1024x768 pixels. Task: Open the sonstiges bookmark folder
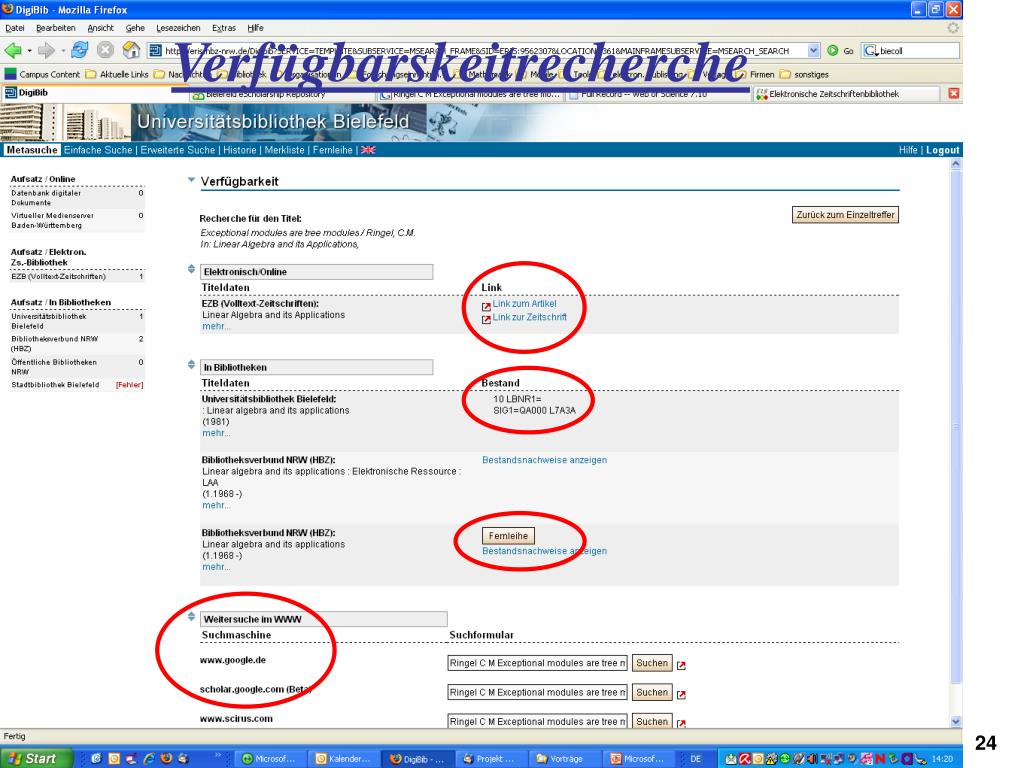pyautogui.click(x=804, y=74)
